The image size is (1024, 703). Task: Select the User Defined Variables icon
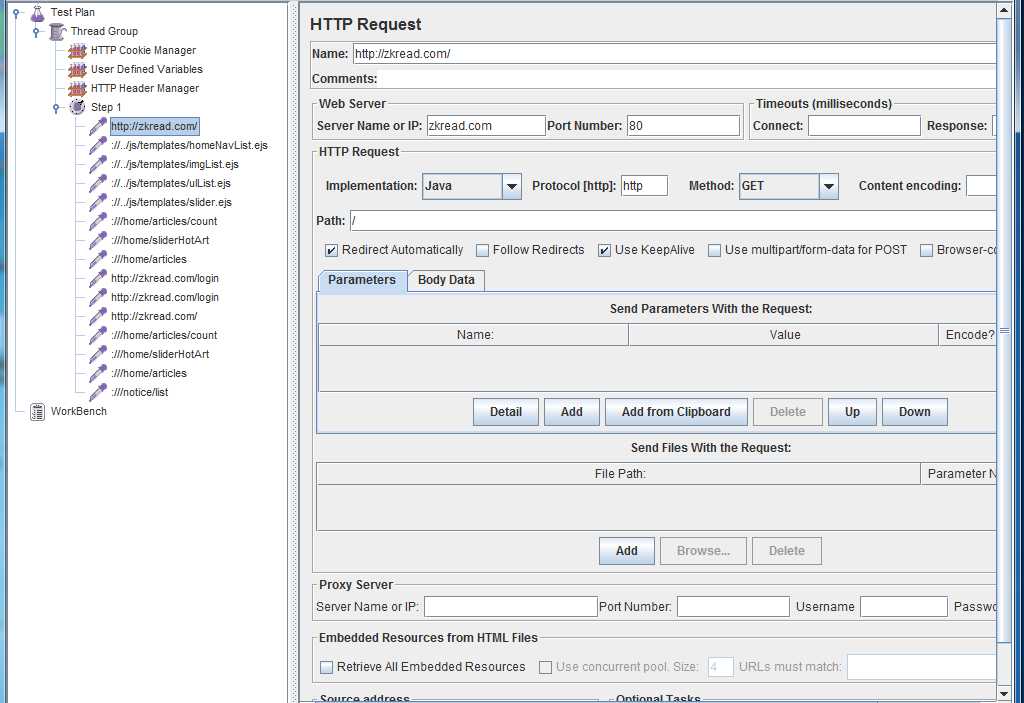(77, 70)
